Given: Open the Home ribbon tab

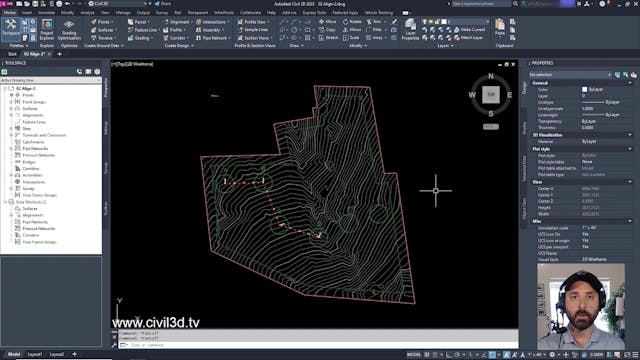Looking at the screenshot, I should tap(9, 13).
